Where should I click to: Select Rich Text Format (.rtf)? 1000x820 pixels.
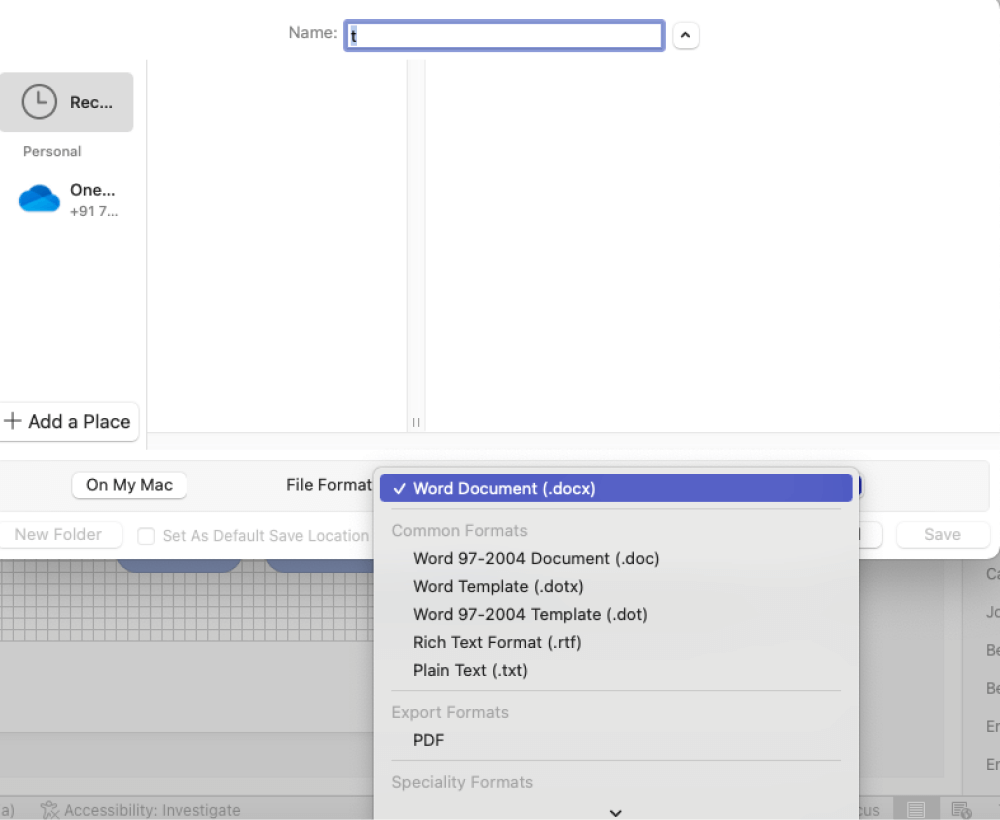tap(497, 643)
